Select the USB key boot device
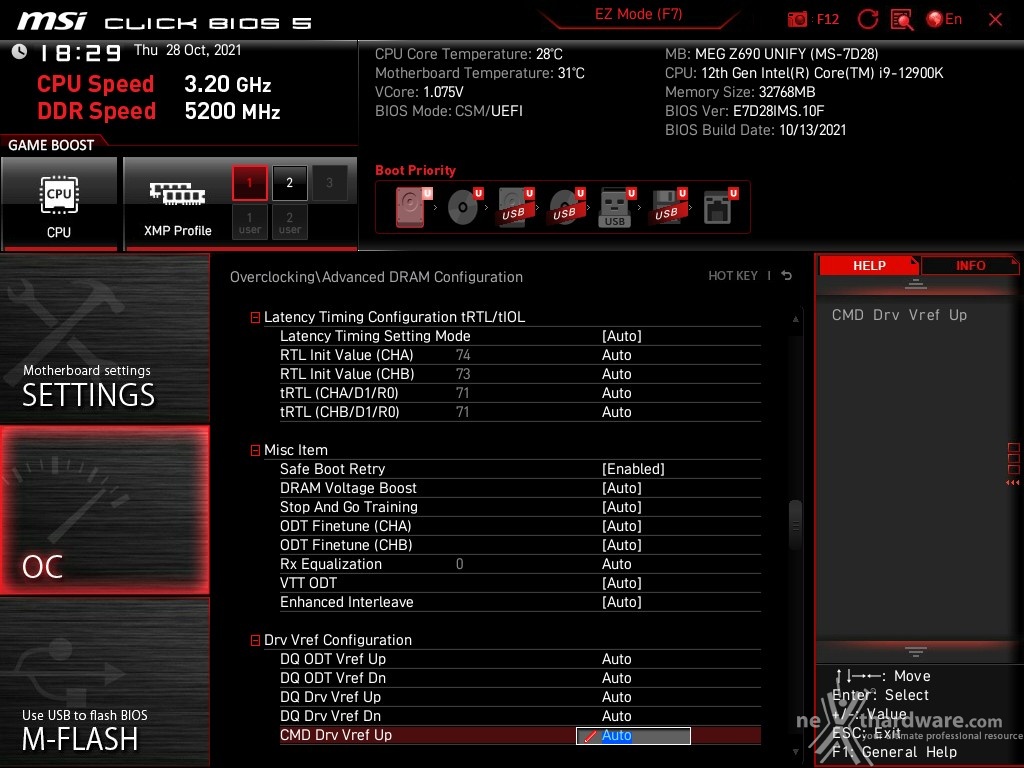This screenshot has height=768, width=1024. (616, 206)
